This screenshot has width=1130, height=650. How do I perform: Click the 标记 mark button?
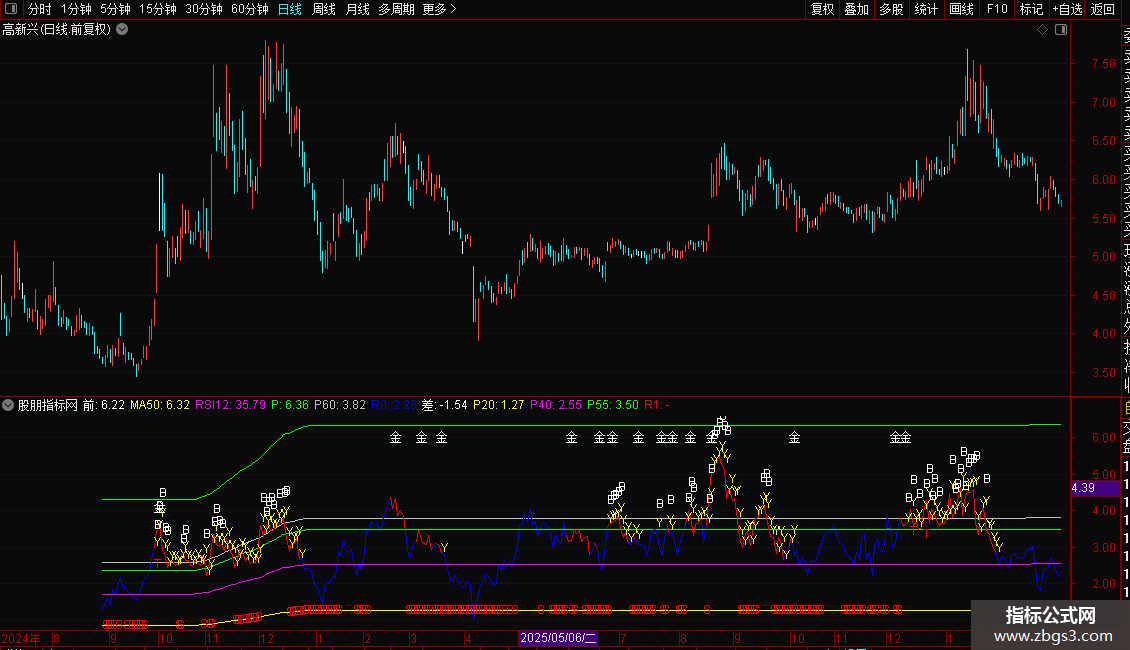pyautogui.click(x=1031, y=9)
